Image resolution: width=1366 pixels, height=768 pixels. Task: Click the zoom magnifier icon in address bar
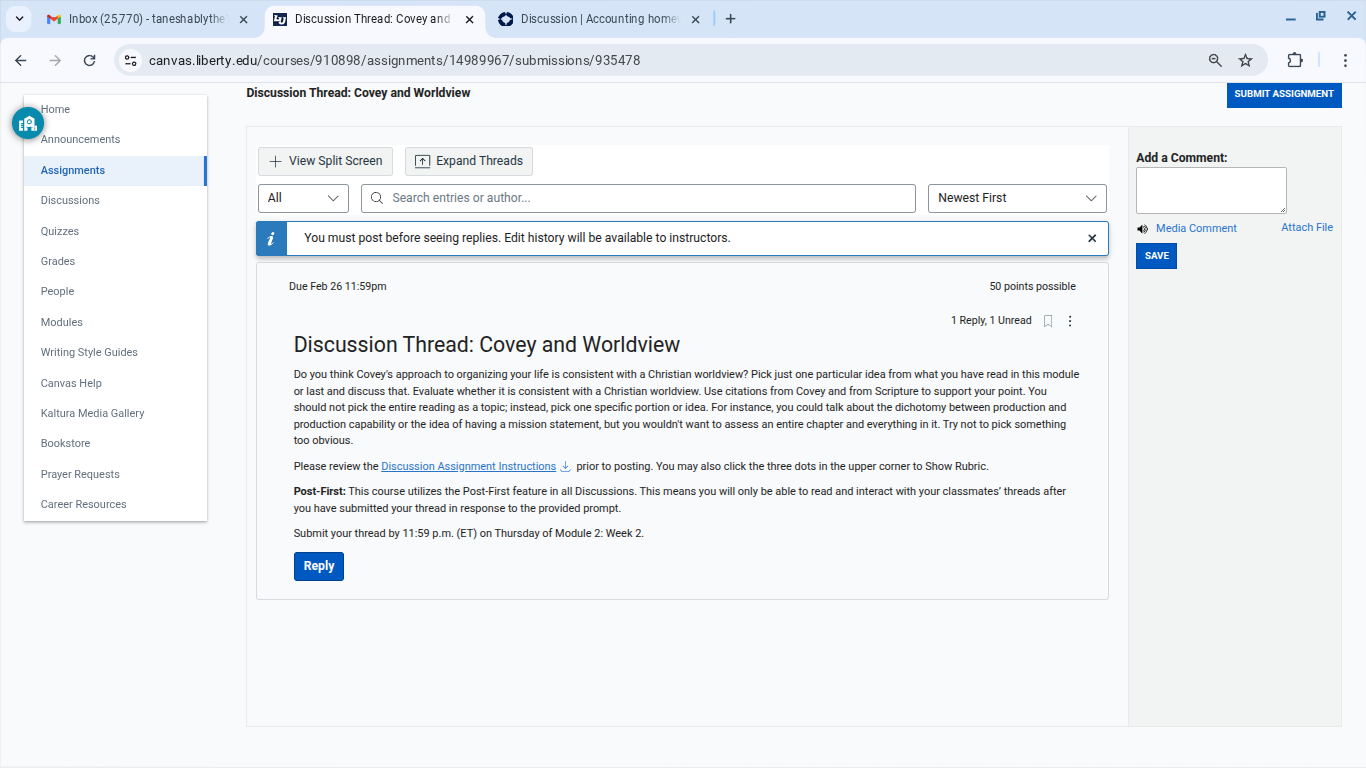pyautogui.click(x=1215, y=60)
